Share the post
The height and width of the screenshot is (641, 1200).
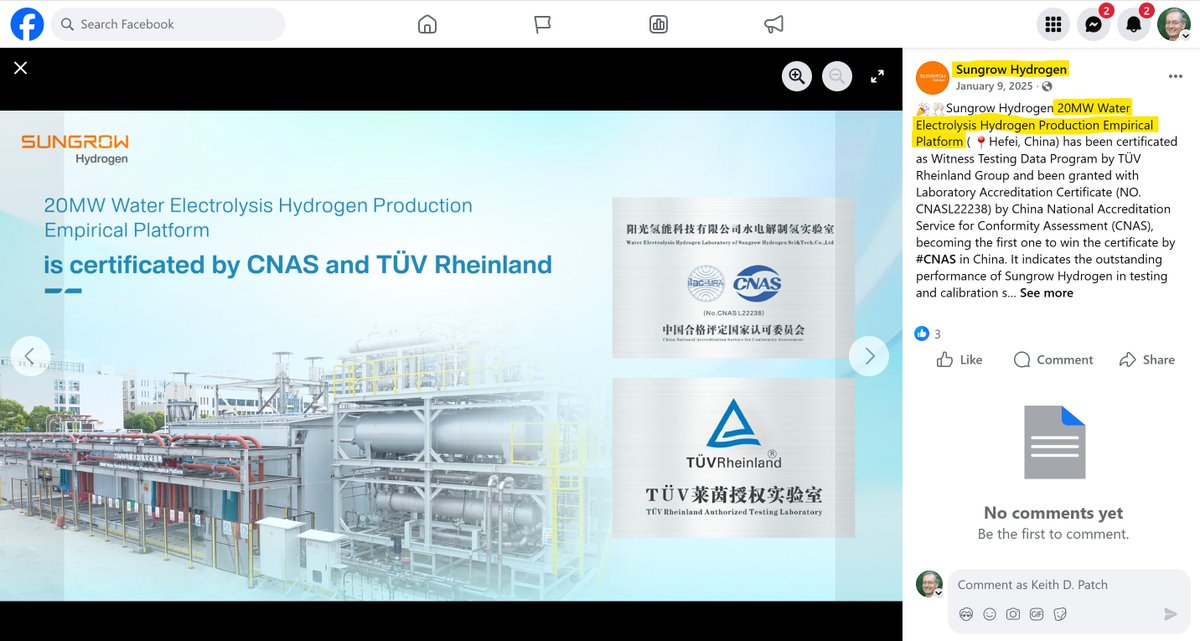(x=1147, y=360)
